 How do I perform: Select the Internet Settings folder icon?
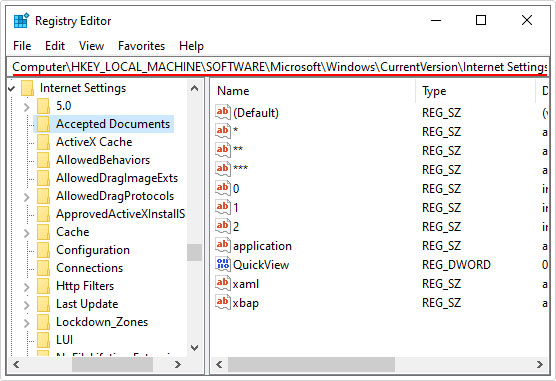point(27,88)
